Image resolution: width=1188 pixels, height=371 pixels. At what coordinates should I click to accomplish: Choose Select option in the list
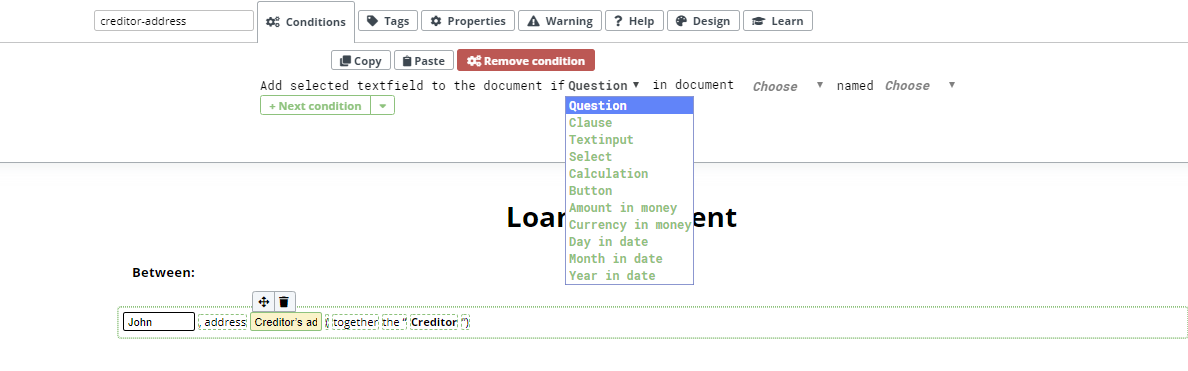coord(630,157)
